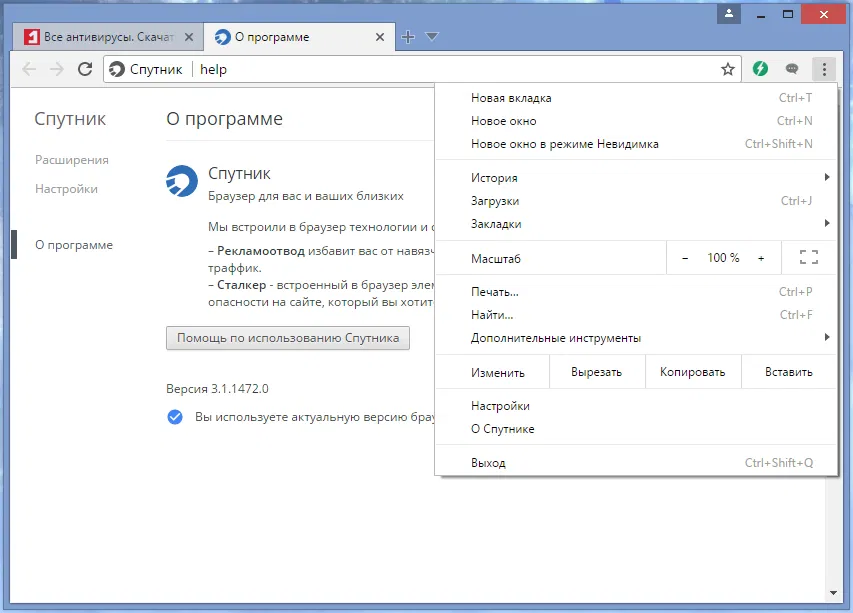Open 'Загрузки' from the menu
853x613 pixels.
pos(636,201)
